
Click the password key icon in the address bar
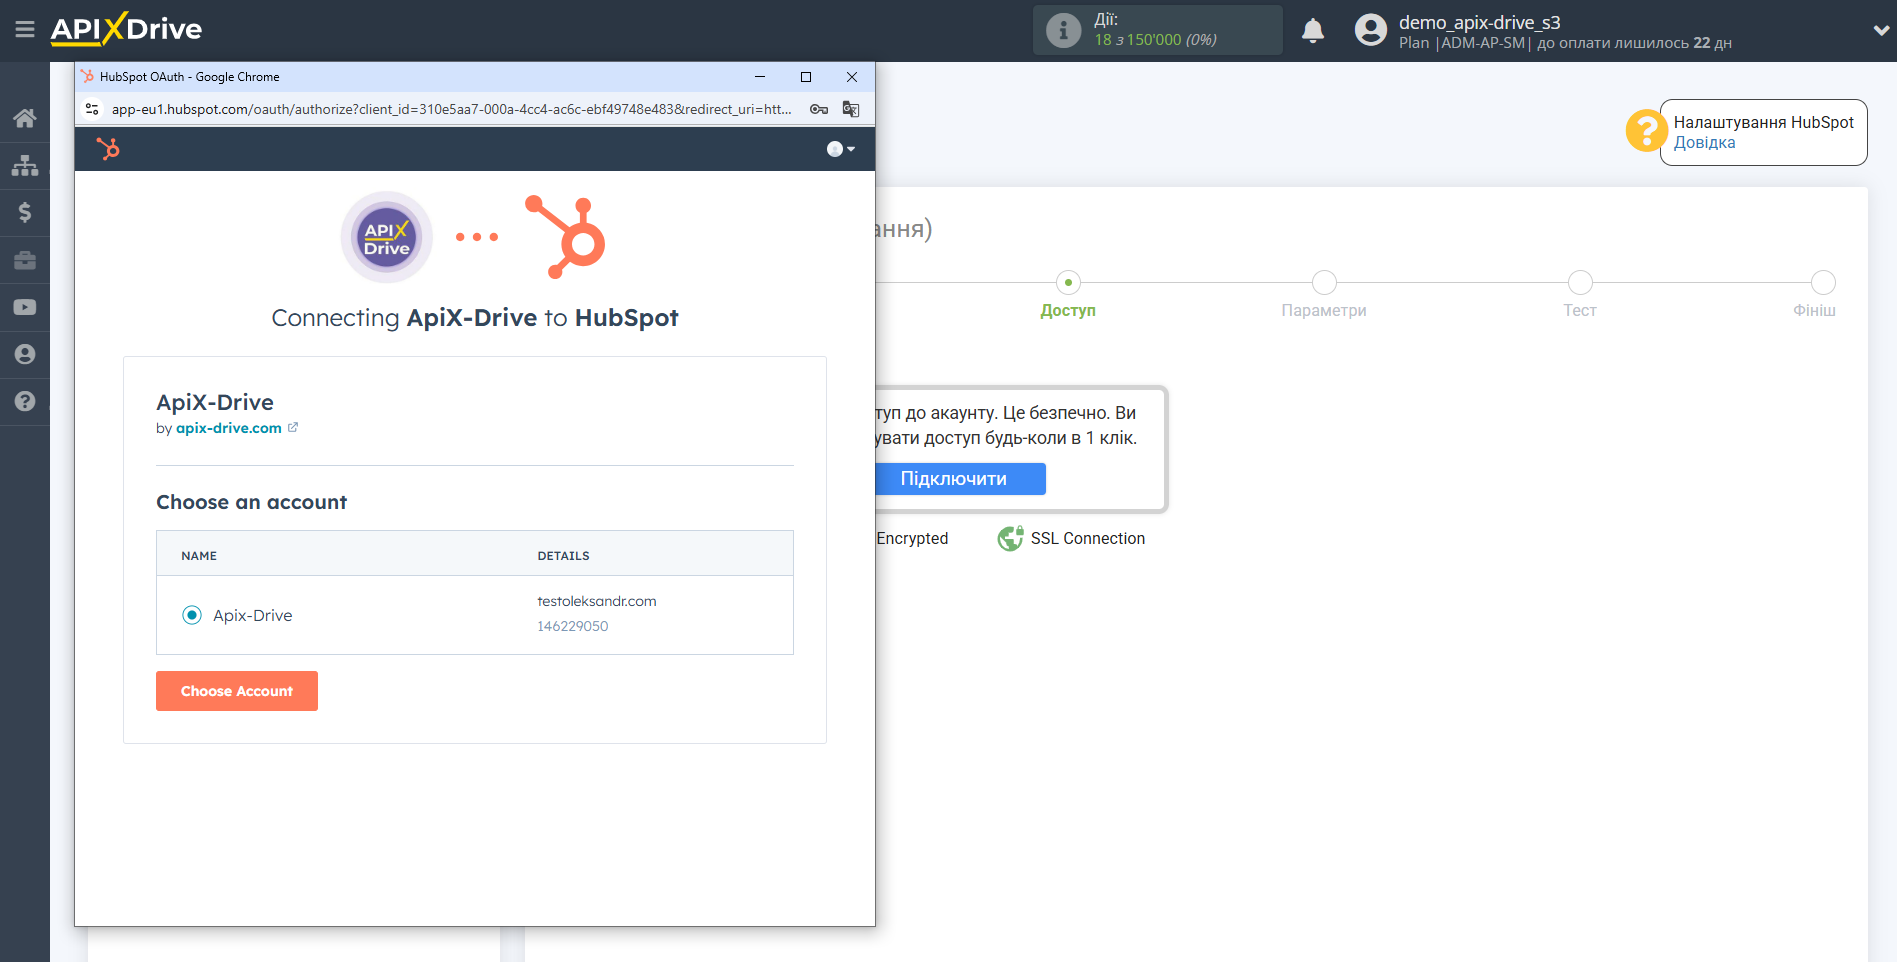tap(819, 109)
